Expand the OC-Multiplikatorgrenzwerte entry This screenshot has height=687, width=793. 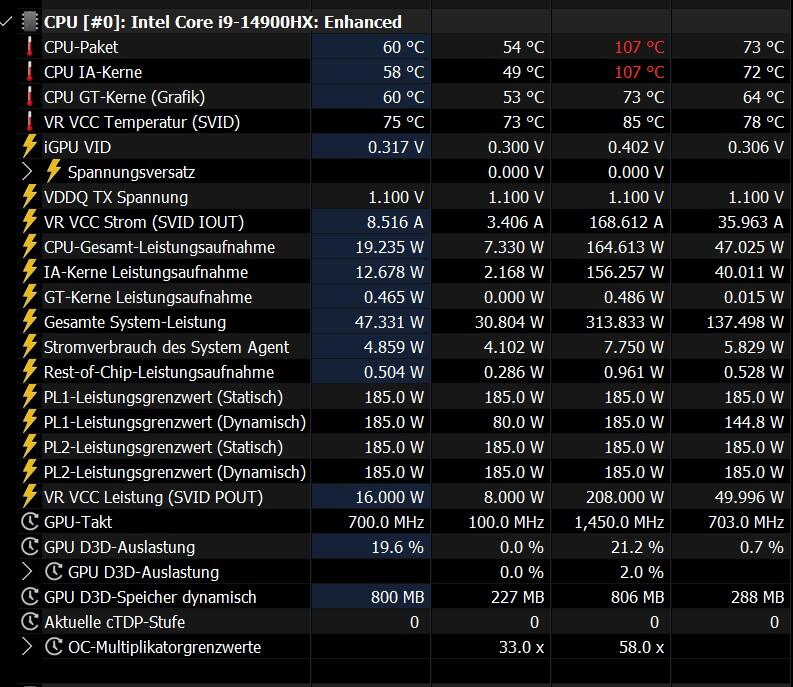coord(27,647)
